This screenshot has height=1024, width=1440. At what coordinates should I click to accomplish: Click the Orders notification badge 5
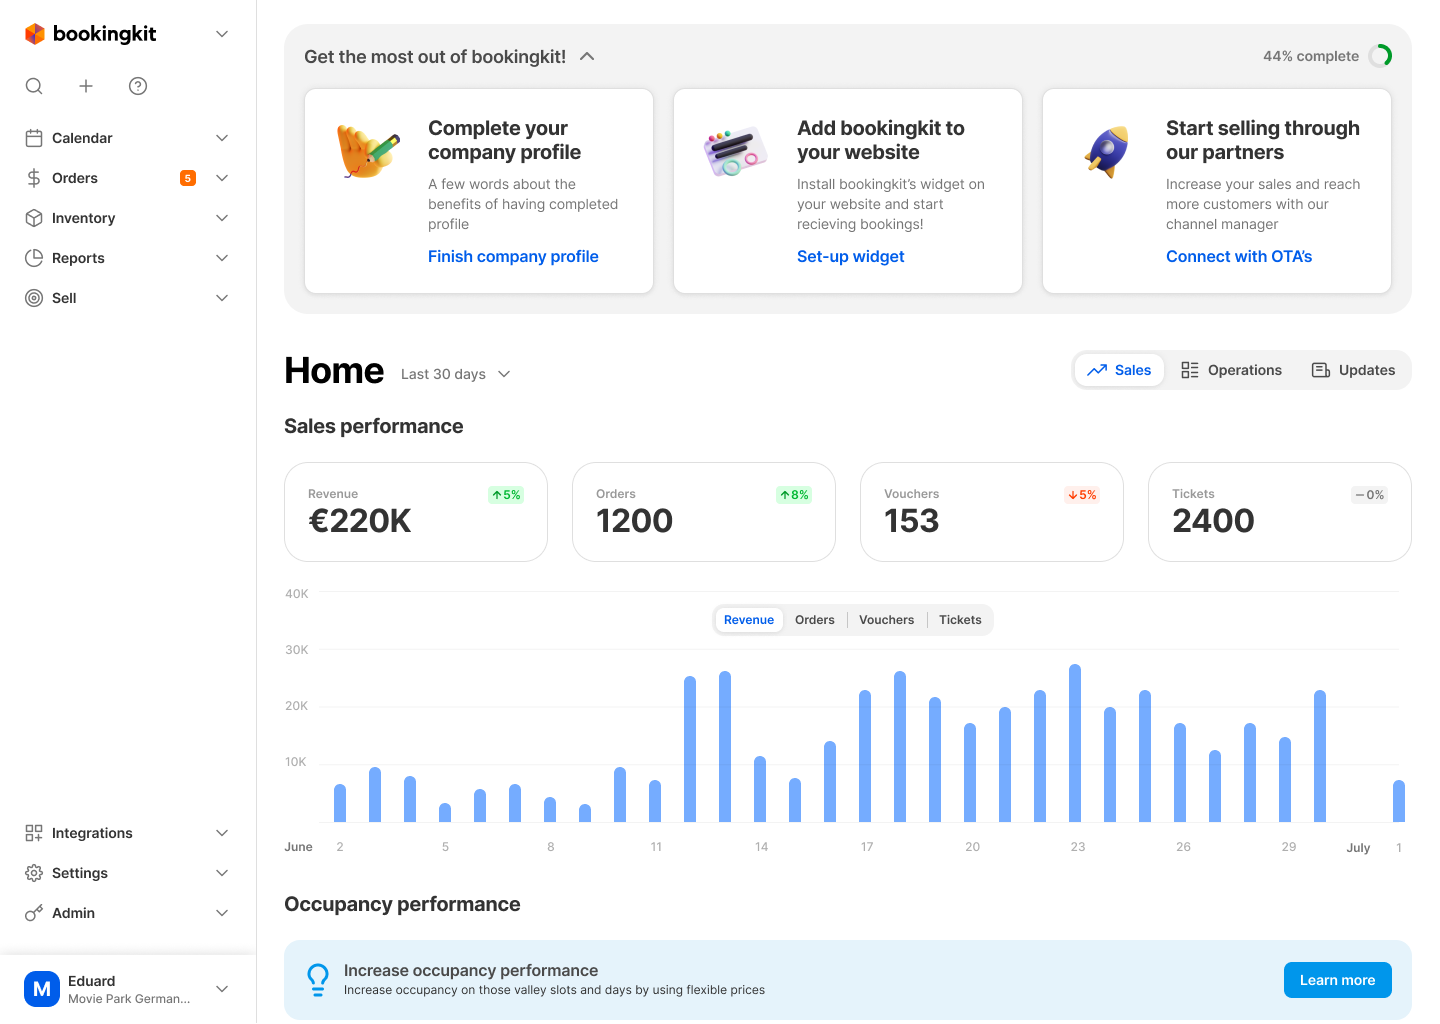pos(188,178)
